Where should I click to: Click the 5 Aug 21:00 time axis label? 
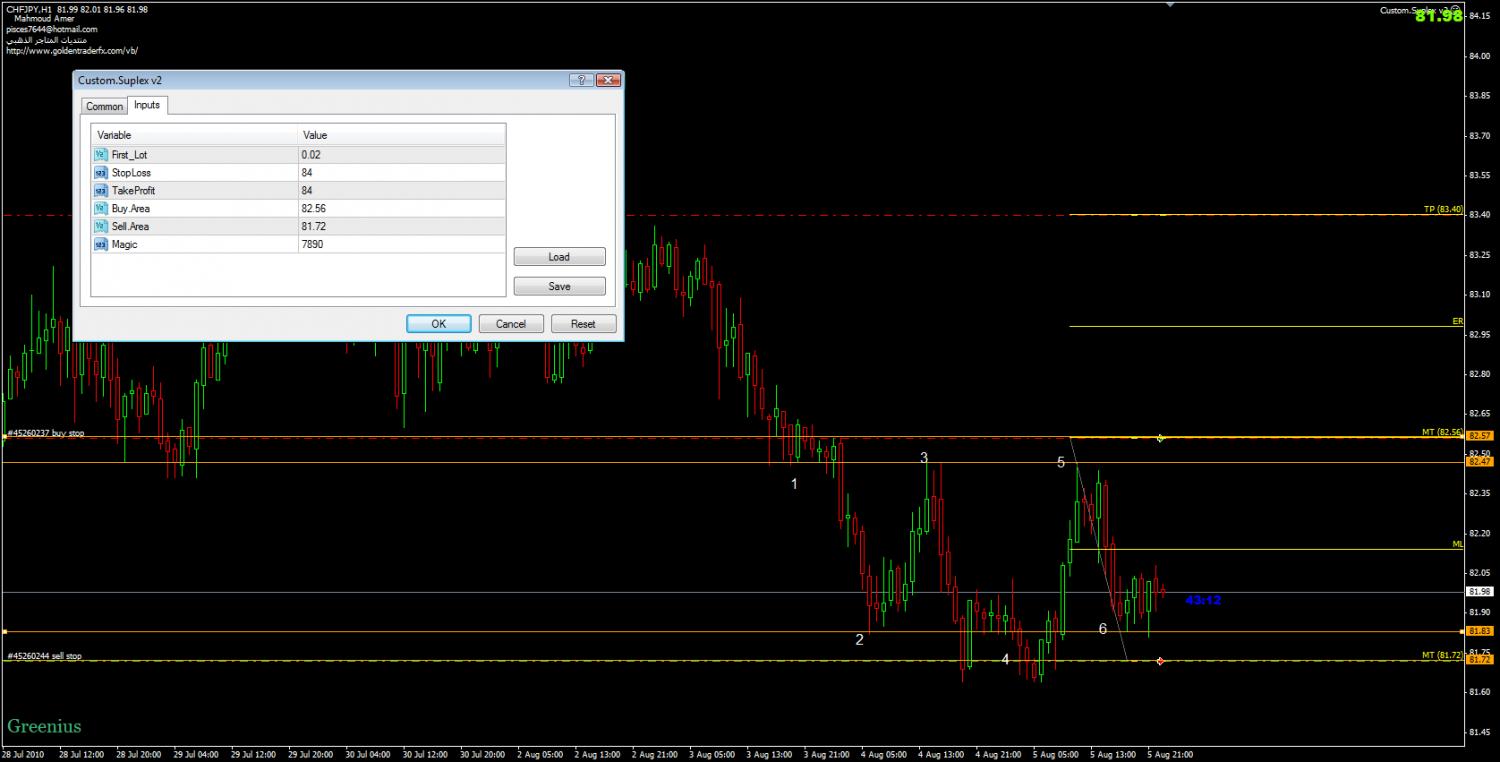1168,754
